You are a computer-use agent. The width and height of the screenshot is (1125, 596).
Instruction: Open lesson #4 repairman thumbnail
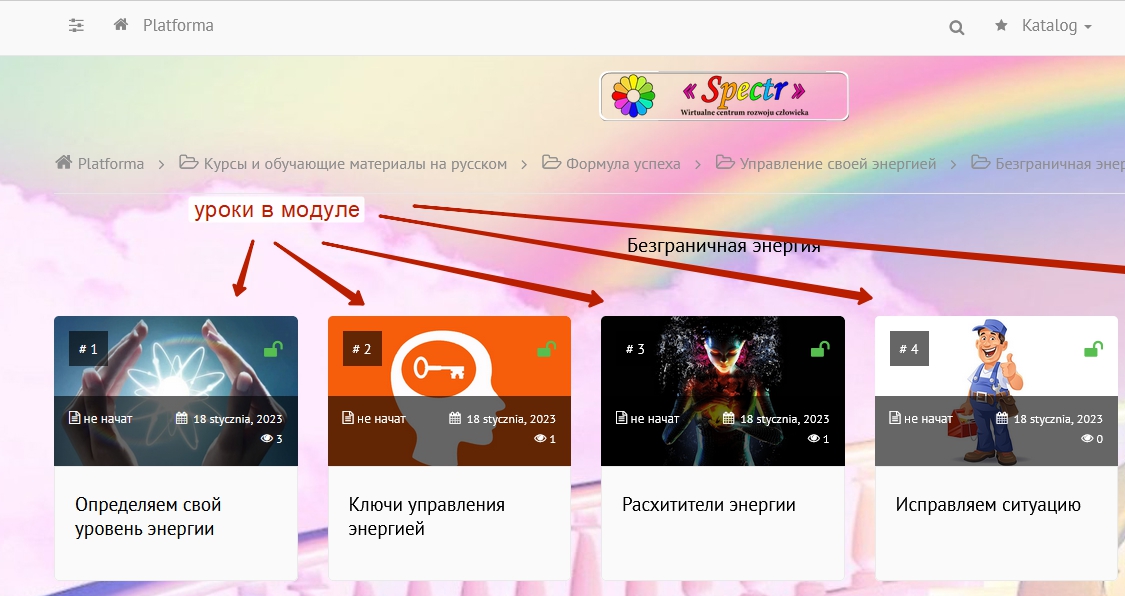coord(996,391)
